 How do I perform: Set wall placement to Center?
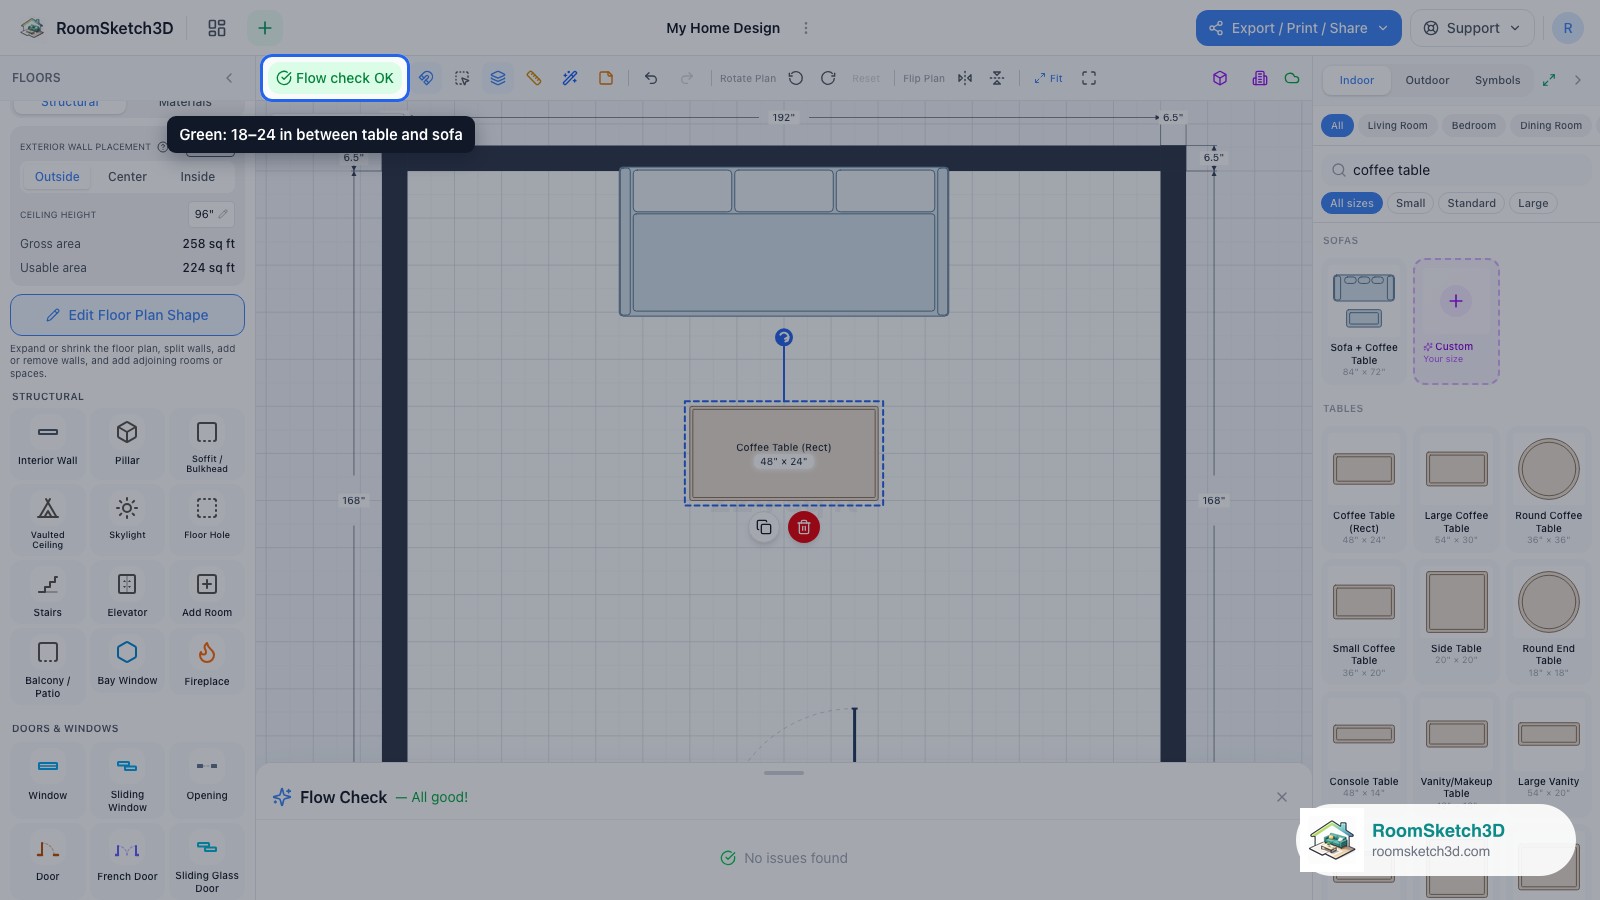[127, 177]
